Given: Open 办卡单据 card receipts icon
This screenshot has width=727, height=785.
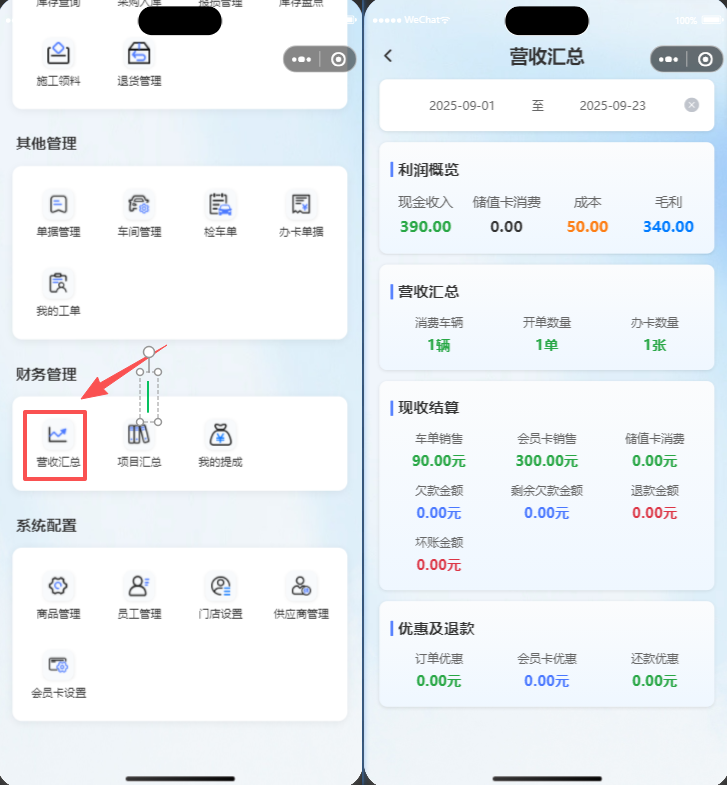Looking at the screenshot, I should coord(301,204).
